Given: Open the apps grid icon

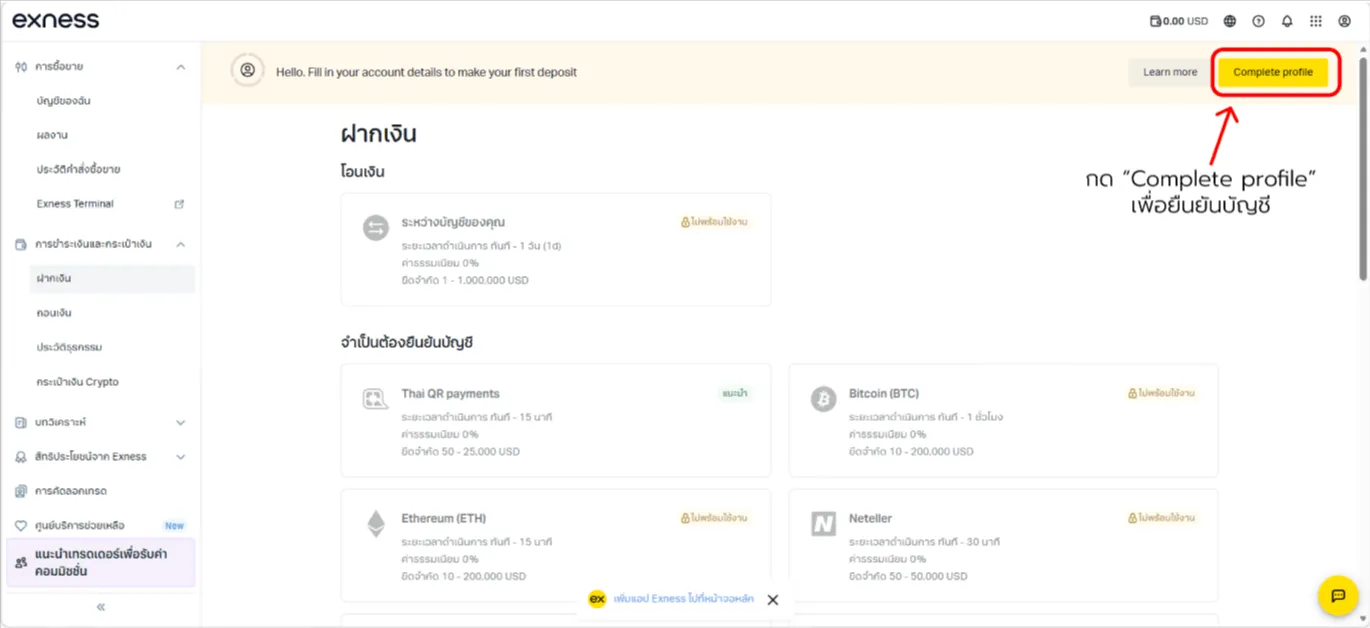Looking at the screenshot, I should [1316, 21].
